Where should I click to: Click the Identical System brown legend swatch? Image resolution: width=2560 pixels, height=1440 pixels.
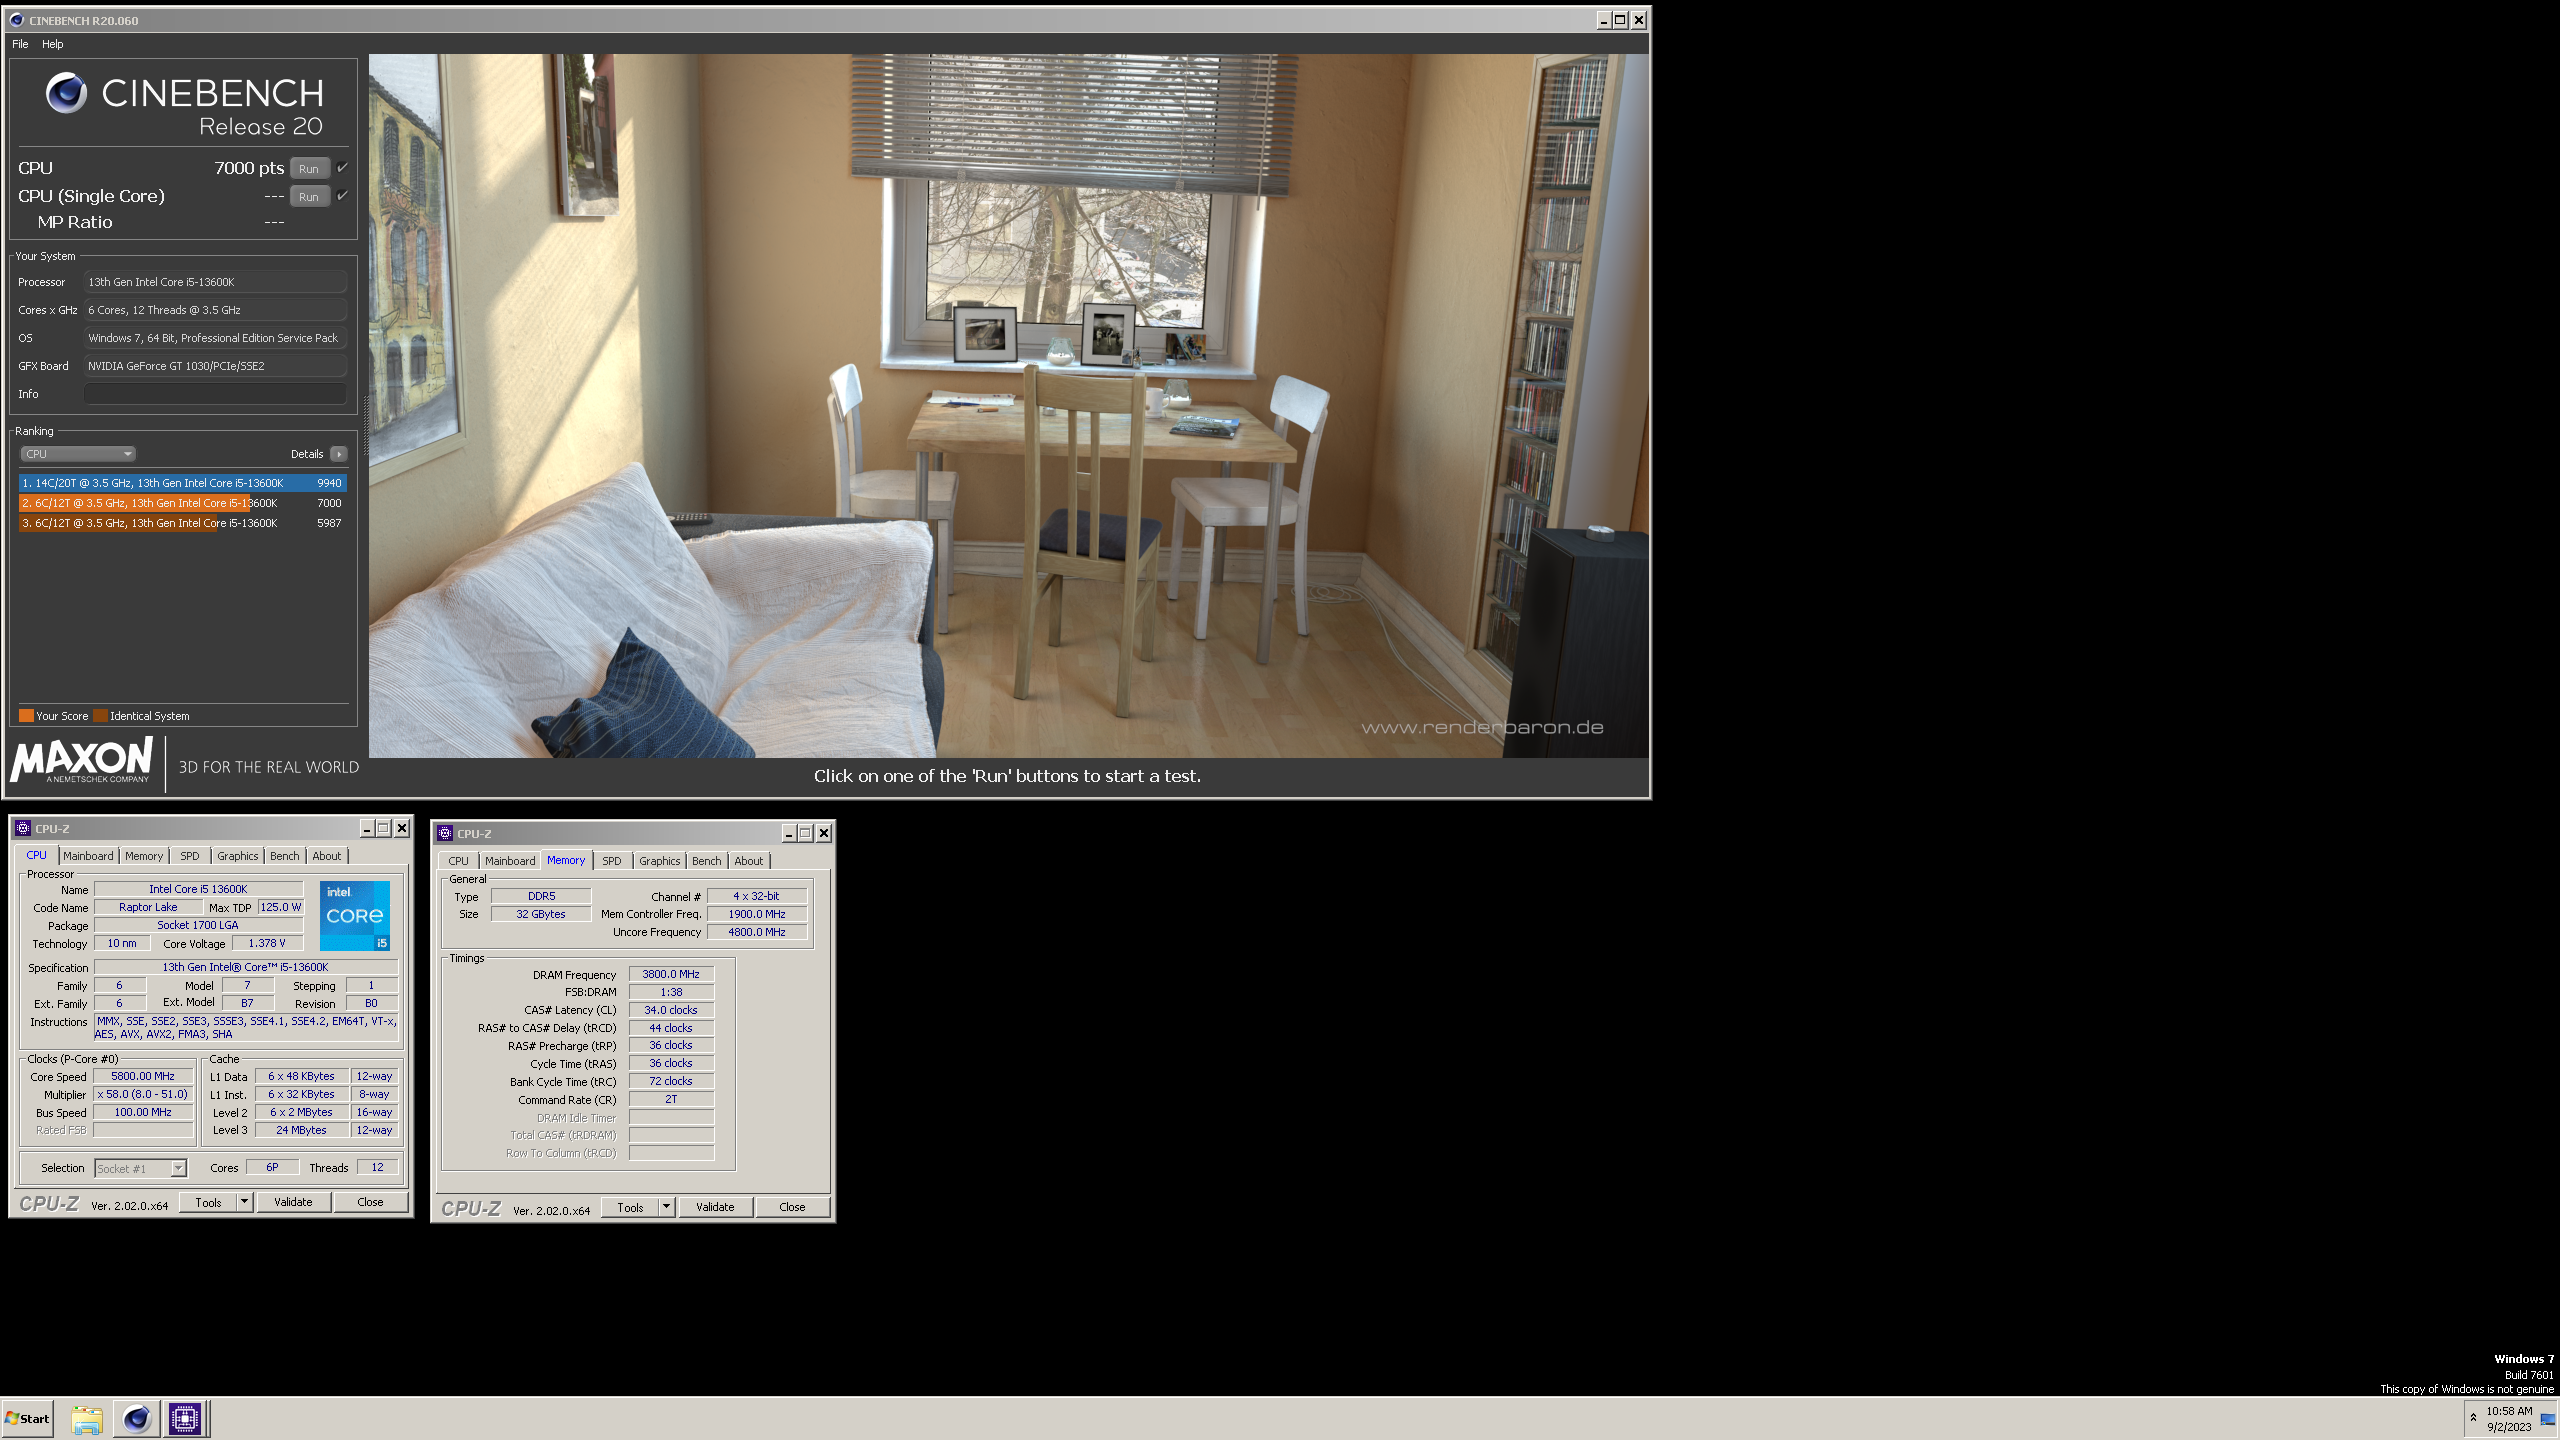(x=100, y=716)
